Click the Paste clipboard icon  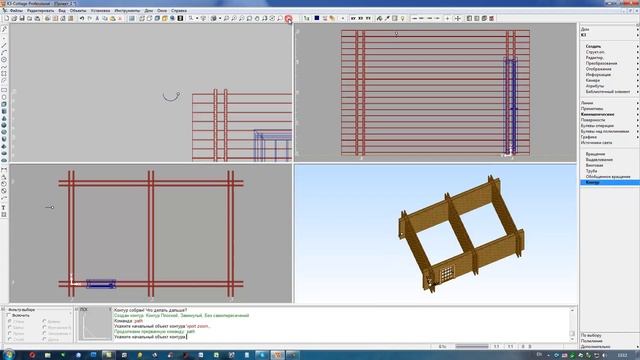click(x=113, y=18)
